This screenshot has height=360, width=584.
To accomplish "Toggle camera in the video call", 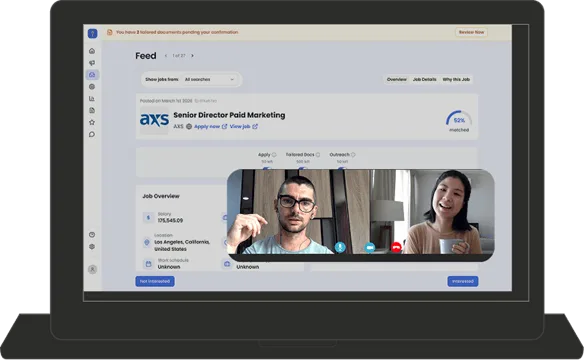I will [369, 247].
